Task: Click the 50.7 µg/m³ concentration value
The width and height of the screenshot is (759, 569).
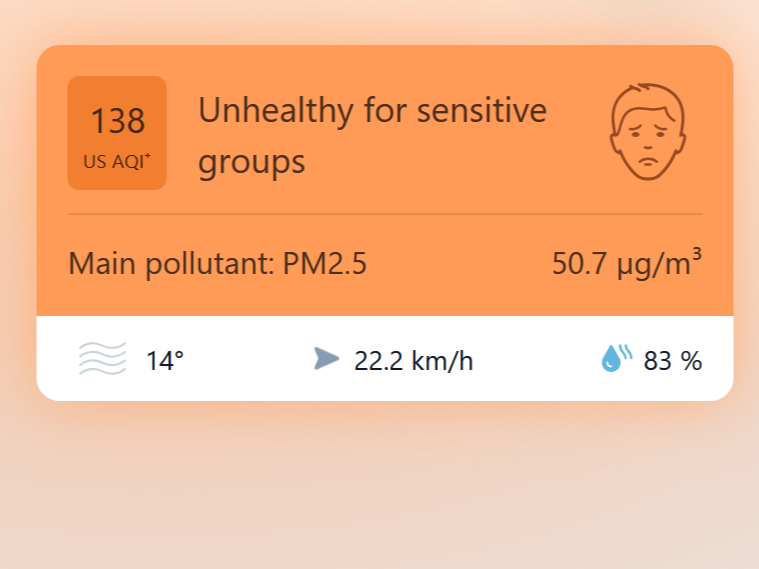Action: pos(626,265)
